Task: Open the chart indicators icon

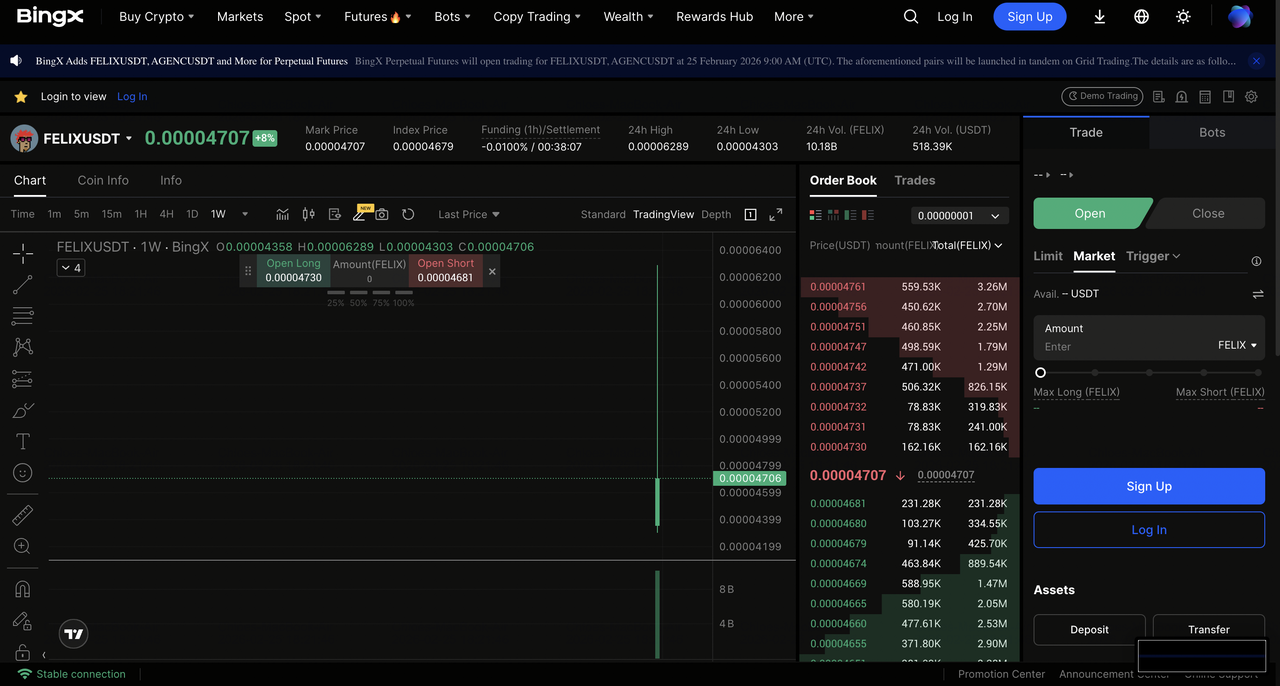Action: [283, 214]
